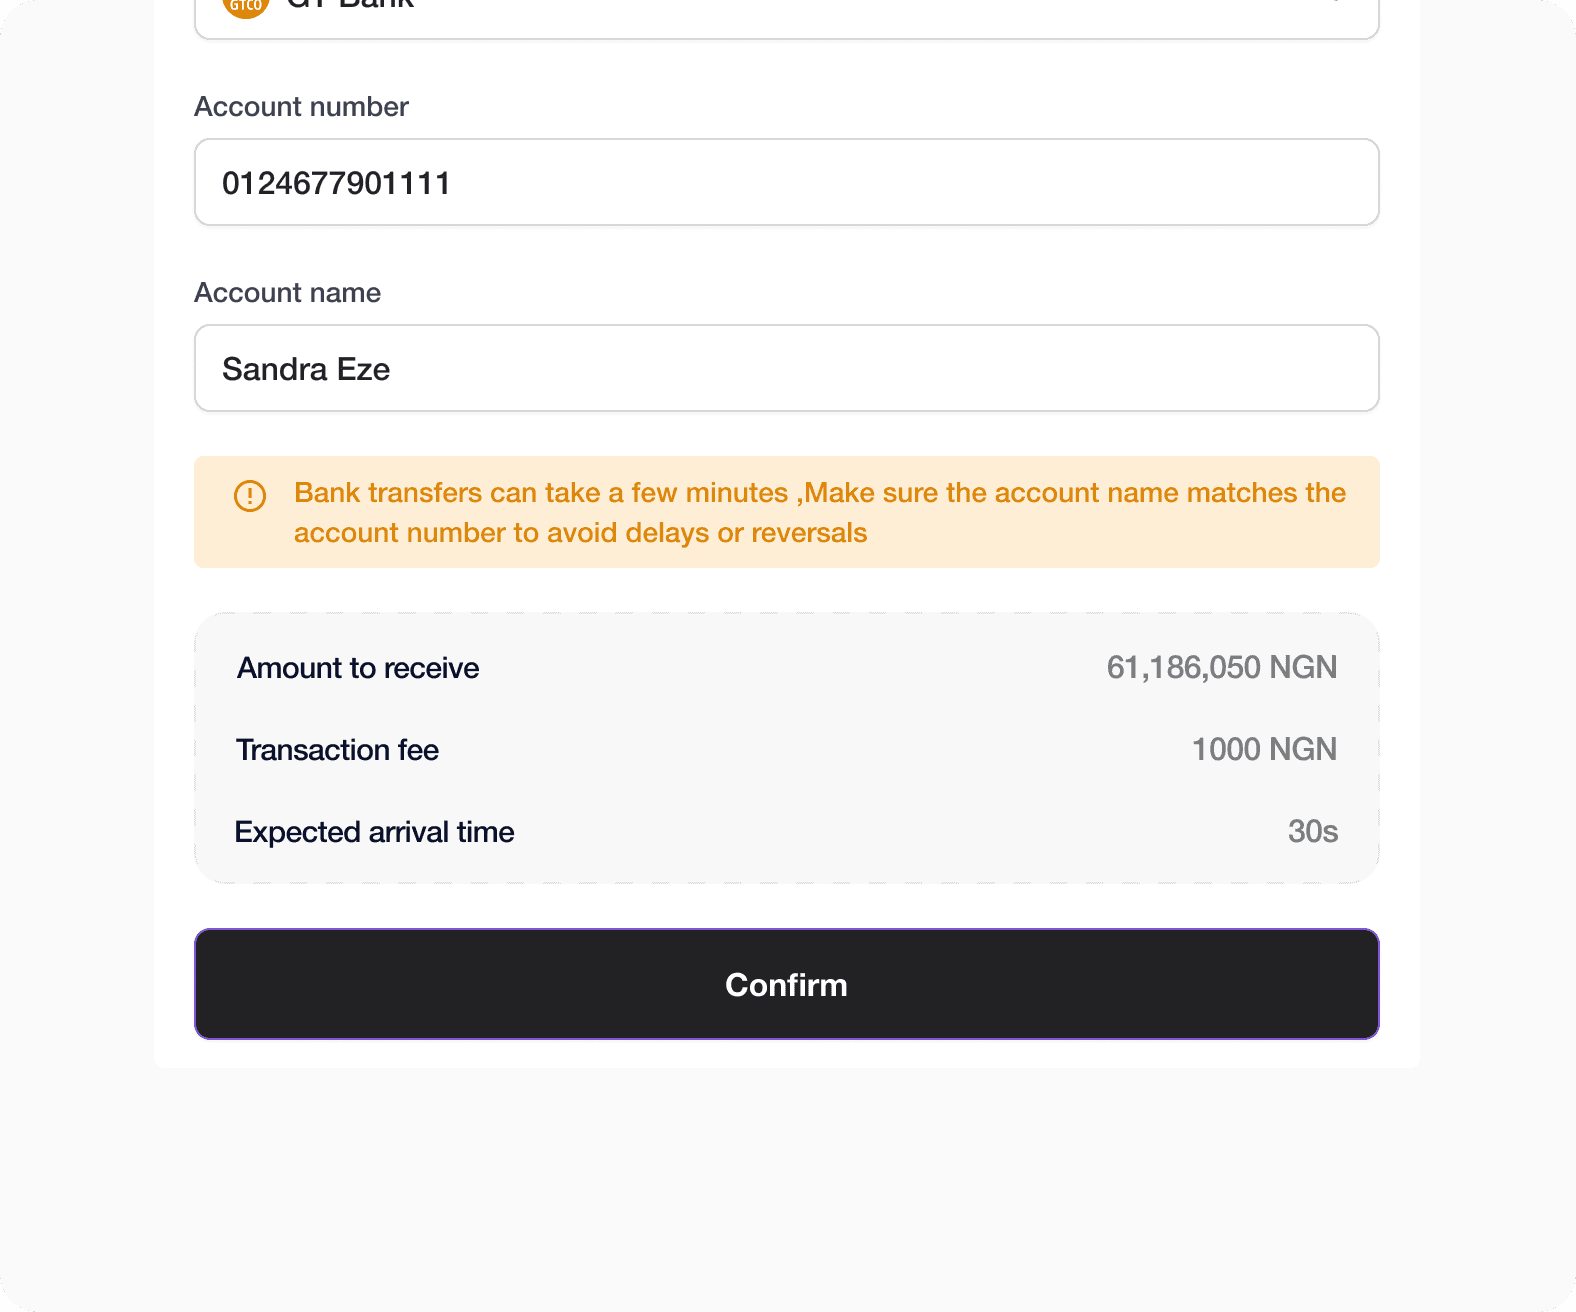Click the "Transaction fee" label
The image size is (1576, 1312).
[337, 750]
